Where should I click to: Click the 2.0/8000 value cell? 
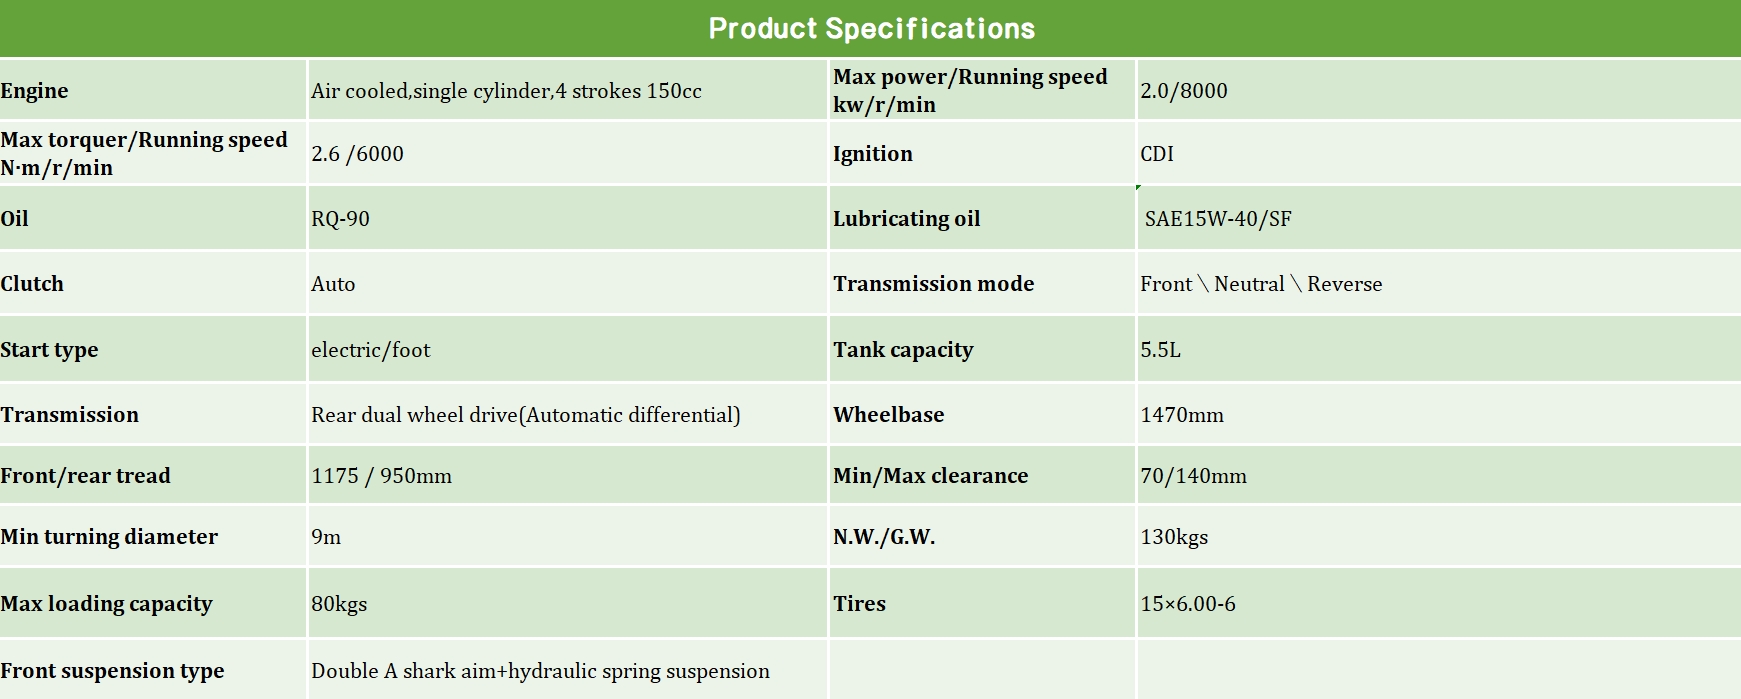[1183, 91]
